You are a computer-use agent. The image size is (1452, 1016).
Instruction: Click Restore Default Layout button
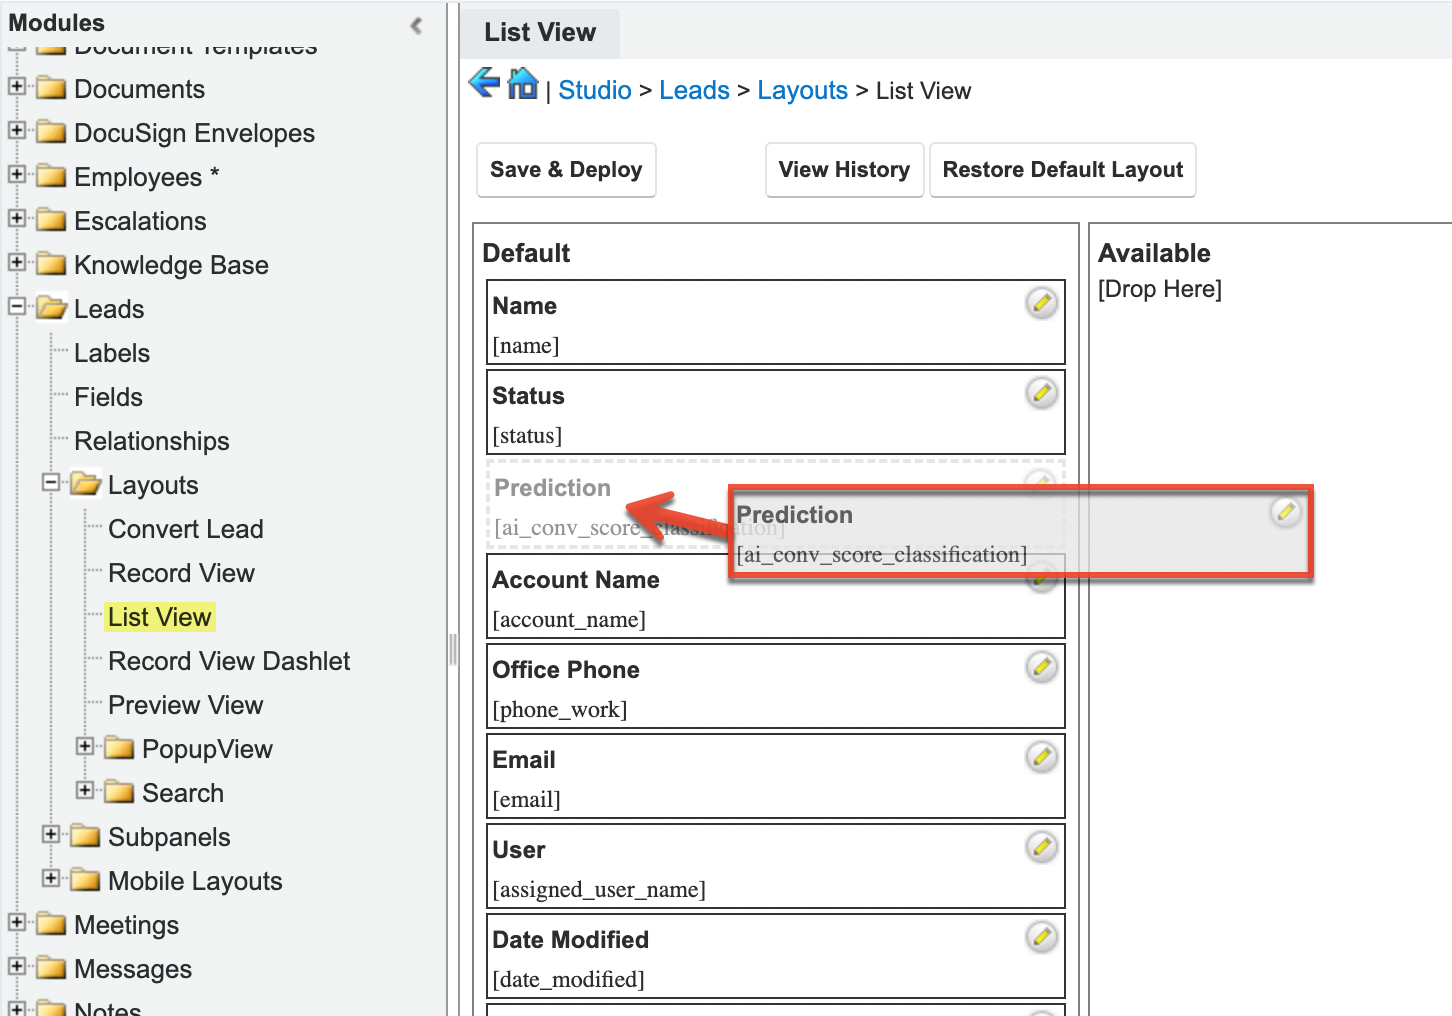1062,170
